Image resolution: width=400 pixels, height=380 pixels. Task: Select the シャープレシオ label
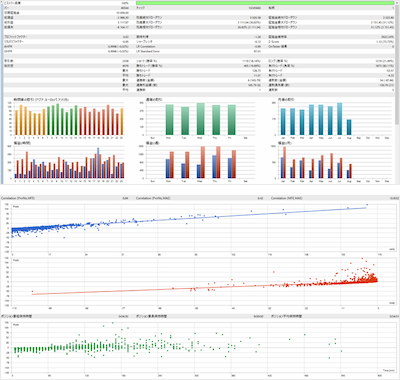[x=144, y=42]
